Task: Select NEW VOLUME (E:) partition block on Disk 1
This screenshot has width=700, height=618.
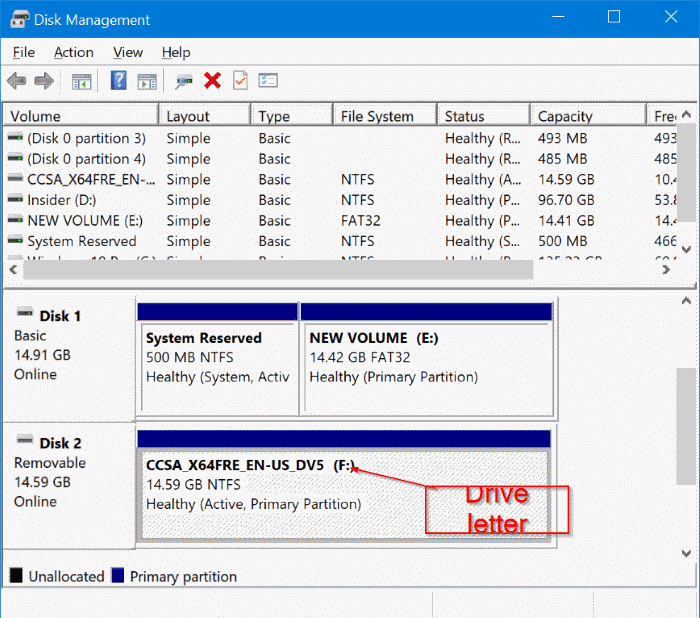Action: pyautogui.click(x=427, y=359)
